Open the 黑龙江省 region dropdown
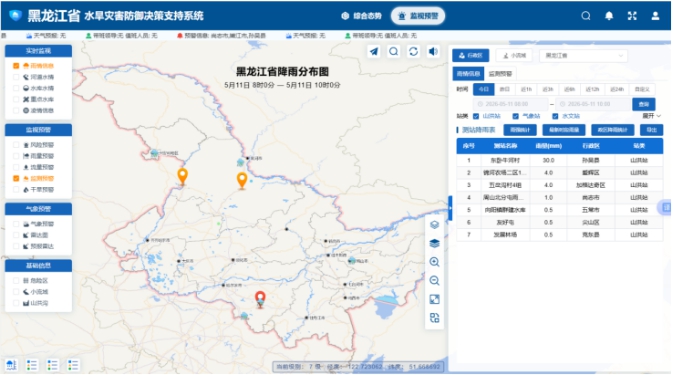 click(x=584, y=56)
